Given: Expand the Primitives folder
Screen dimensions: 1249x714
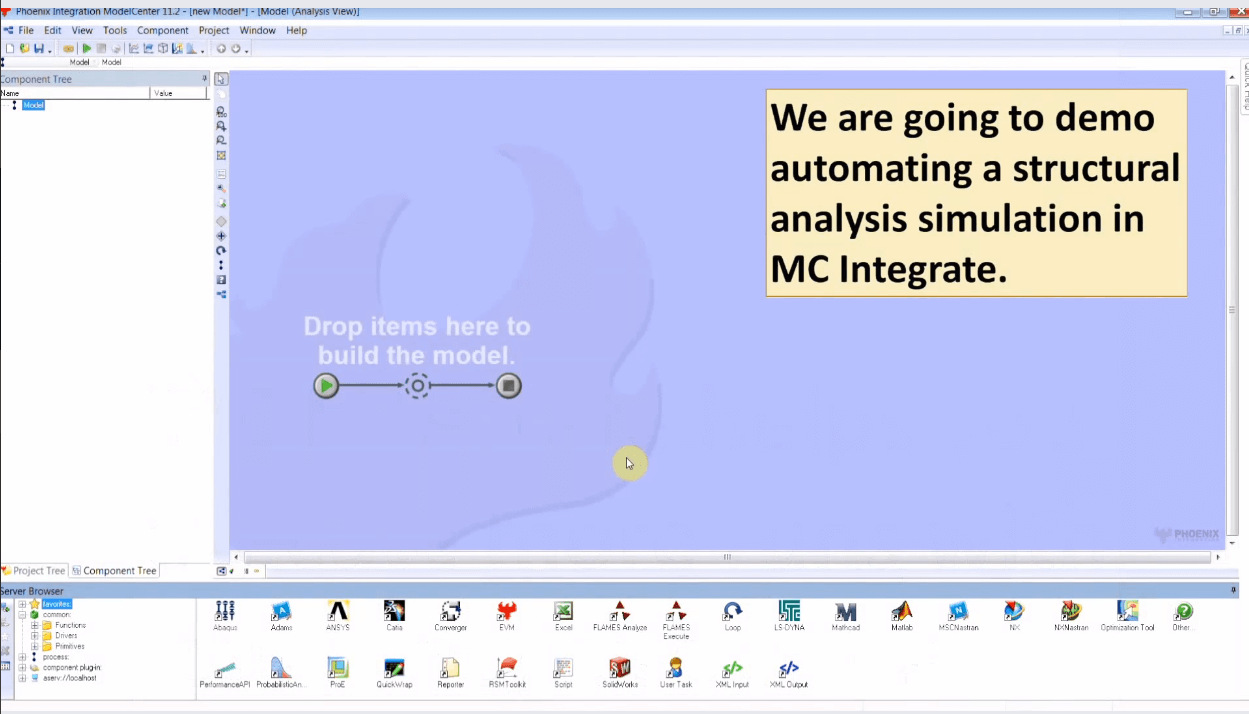Looking at the screenshot, I should click(x=34, y=646).
